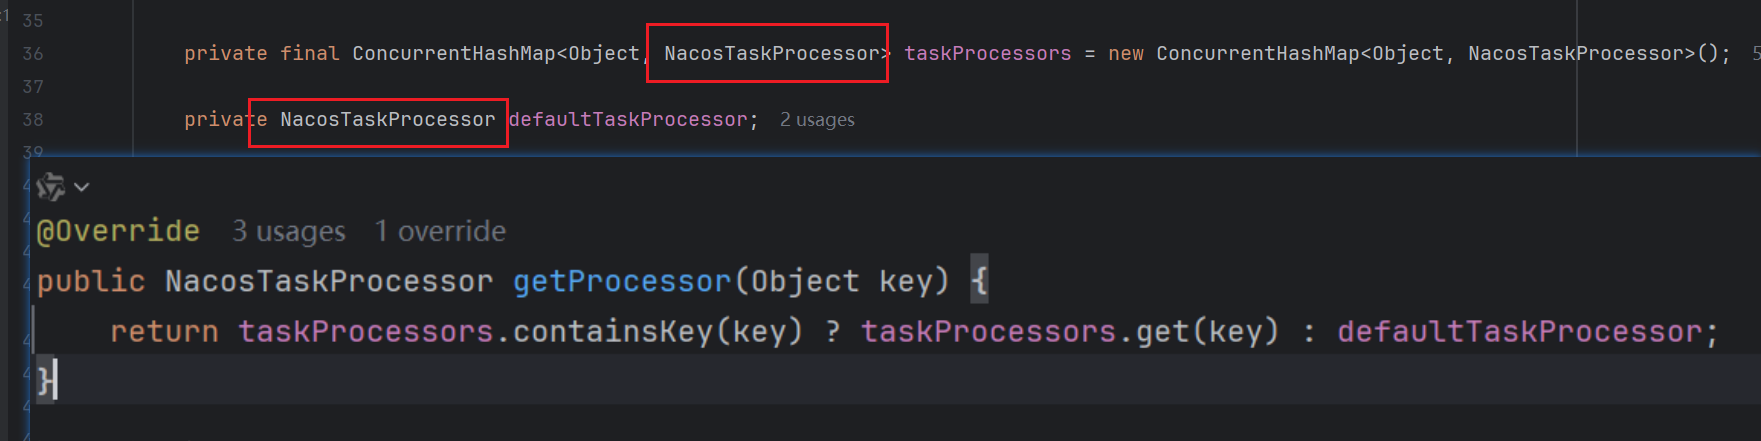Click NacosTaskProcessor type boxed on line 38
This screenshot has height=441, width=1761.
[x=387, y=120]
